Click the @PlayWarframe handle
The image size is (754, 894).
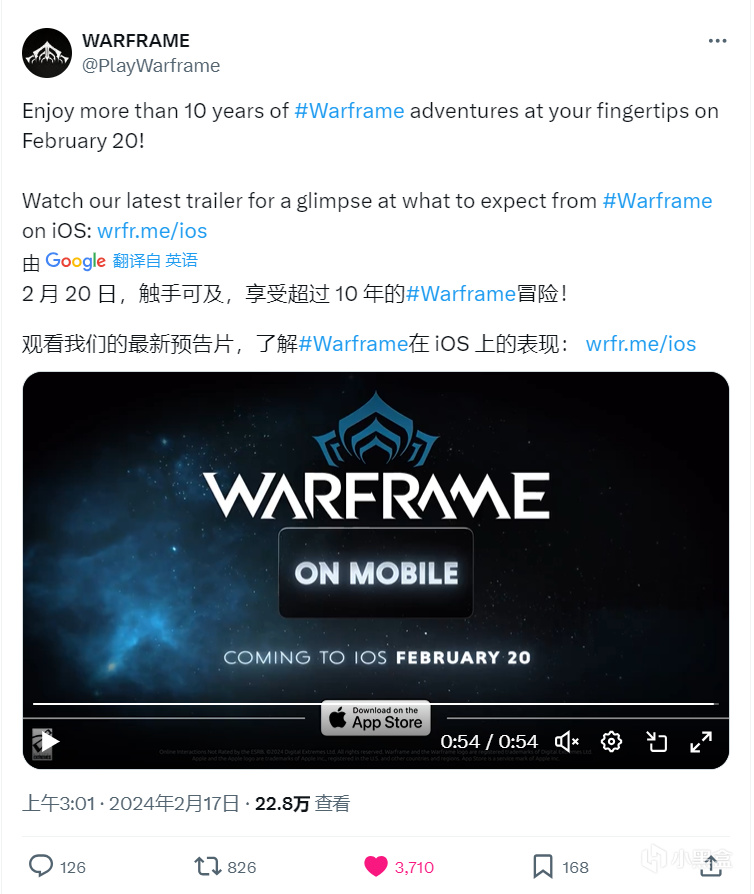[x=151, y=66]
